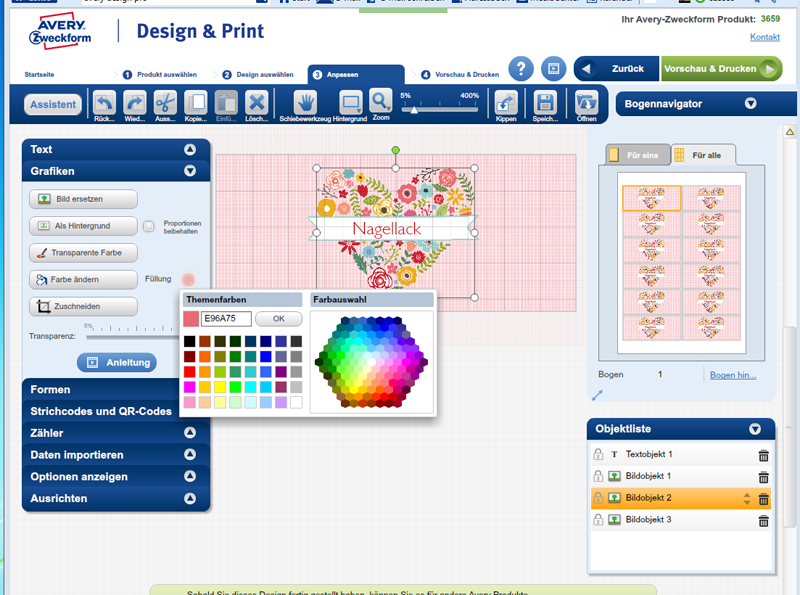Click the delete (Lösch...) toolbar icon

[x=257, y=102]
